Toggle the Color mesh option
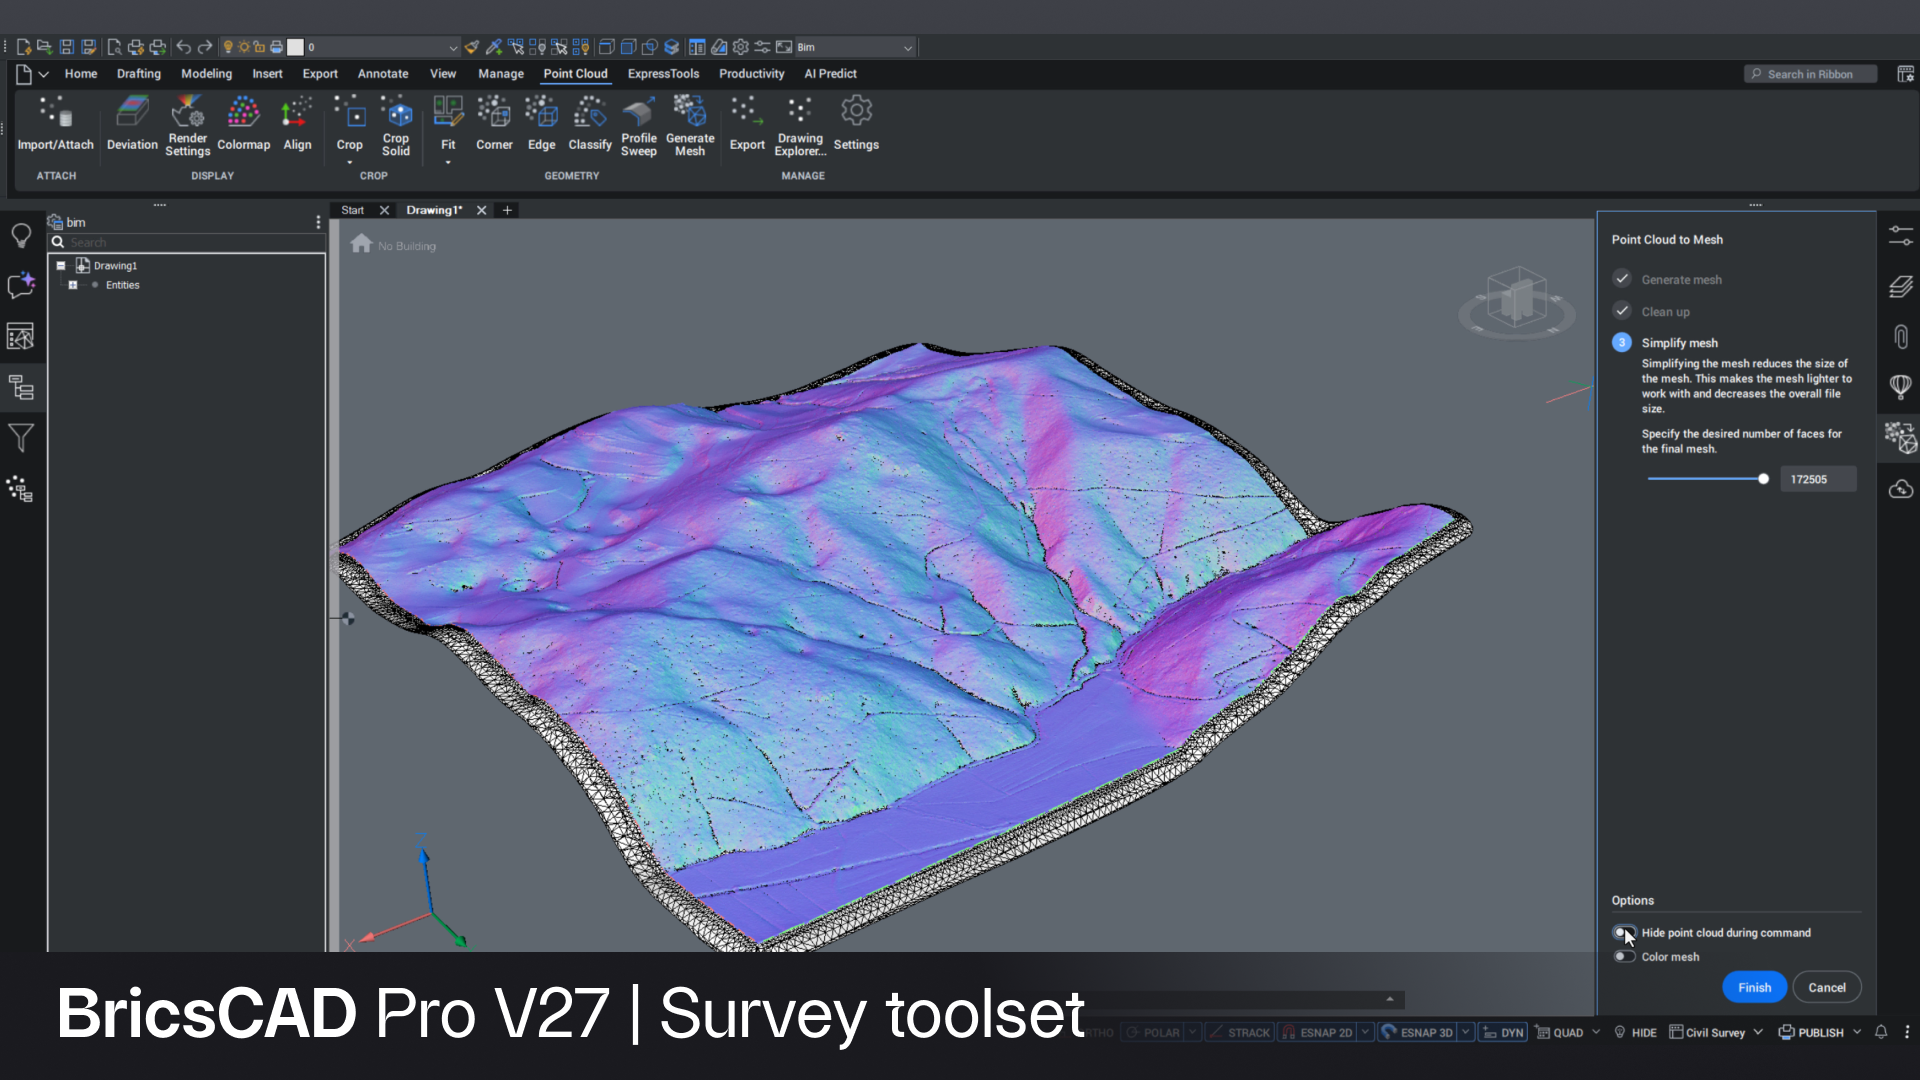The image size is (1920, 1080). pos(1624,957)
